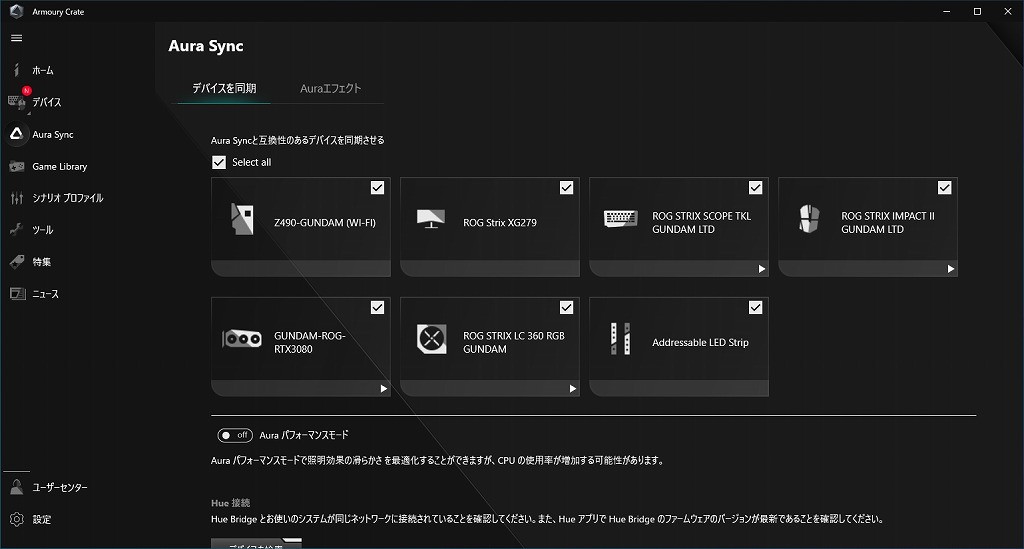
Task: Turn on Aura パフォーマンスモード switch
Action: coord(235,435)
